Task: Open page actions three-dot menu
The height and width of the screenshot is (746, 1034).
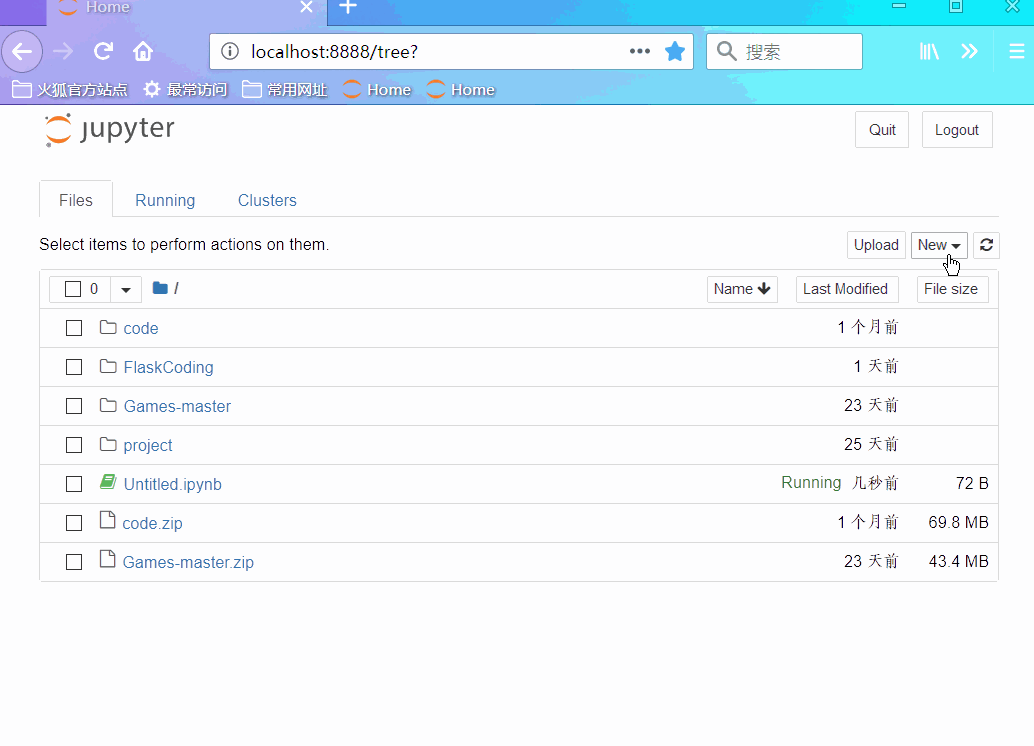Action: [639, 51]
